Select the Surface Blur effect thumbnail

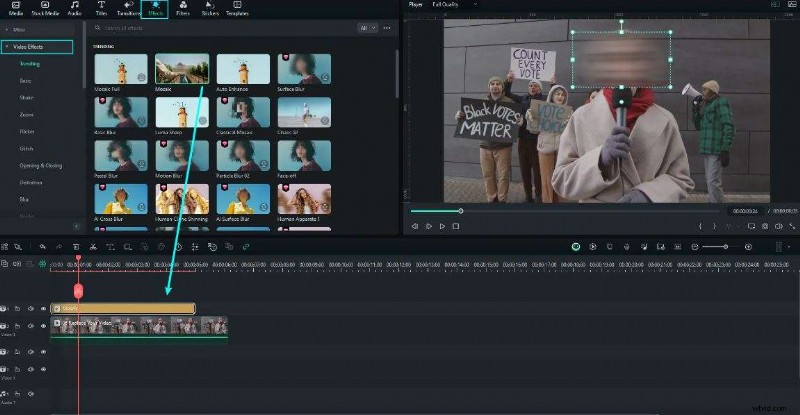304,69
